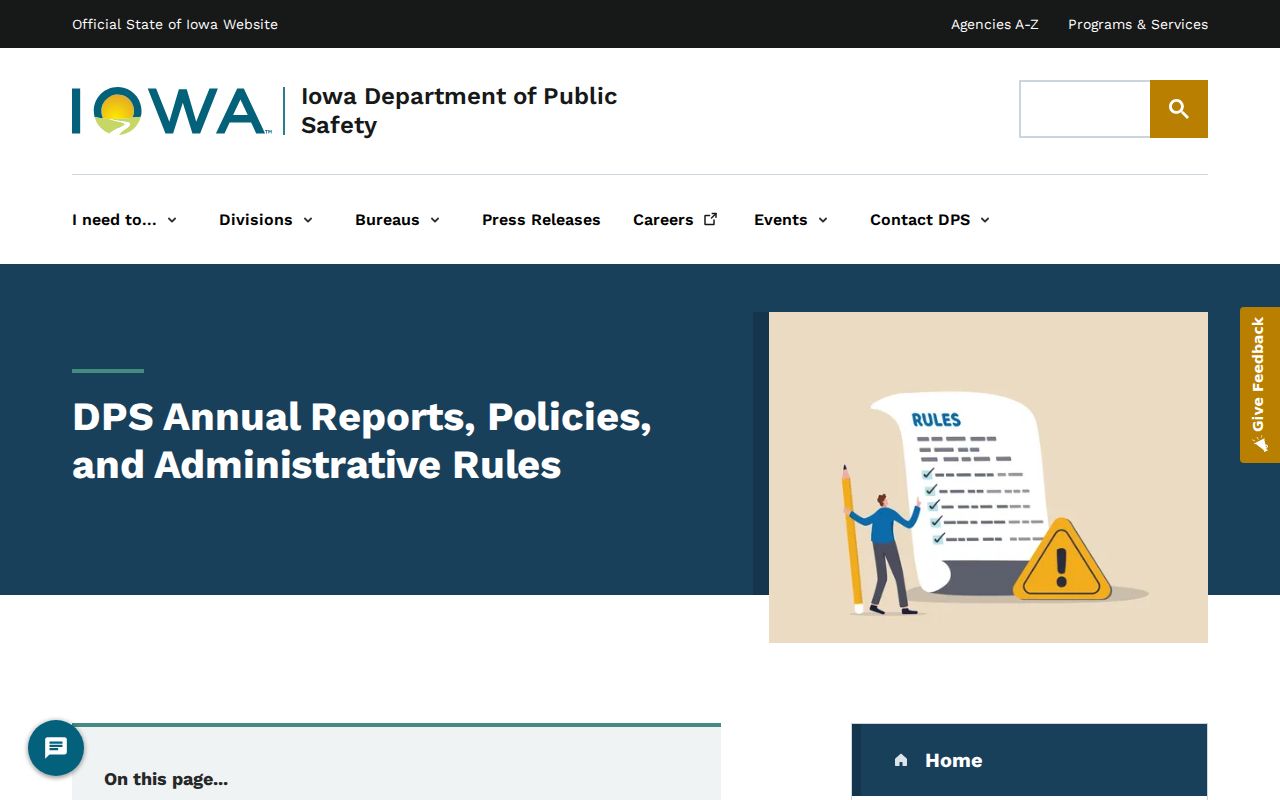Open Agencies A-Z link
Screen dimensions: 1280x800
tap(994, 24)
